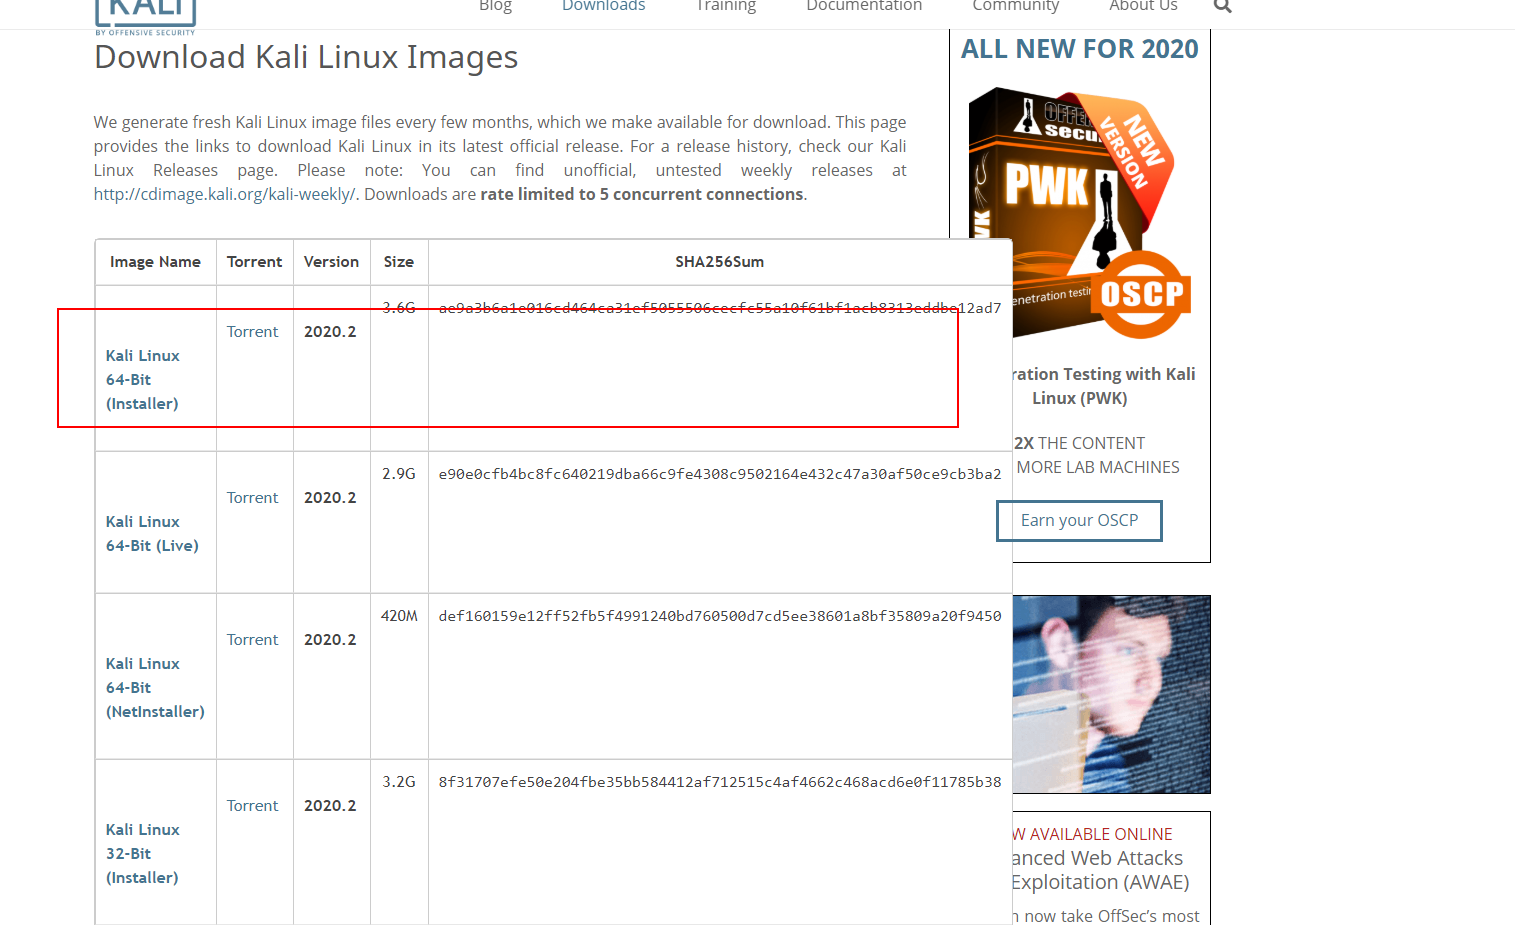Click version 2020.2 in 64-Bit Live row
Screen dimensions: 1515x925
point(330,498)
